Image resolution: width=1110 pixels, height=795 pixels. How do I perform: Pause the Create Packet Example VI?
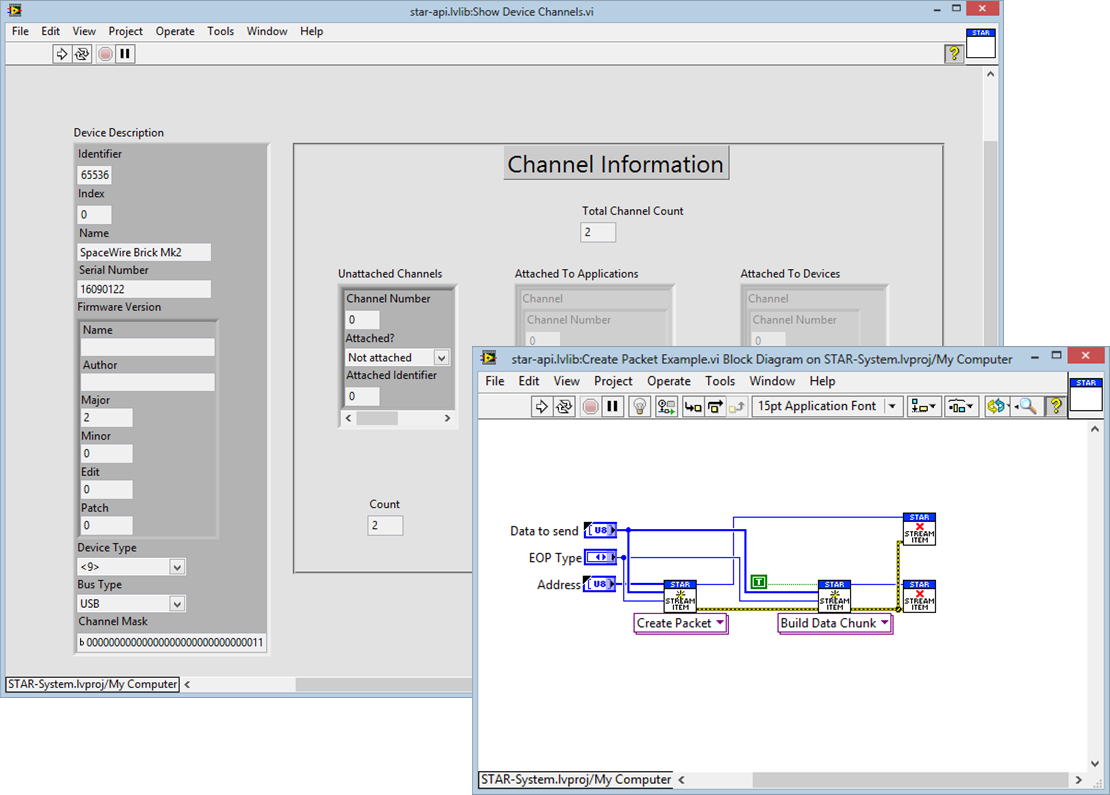tap(612, 406)
